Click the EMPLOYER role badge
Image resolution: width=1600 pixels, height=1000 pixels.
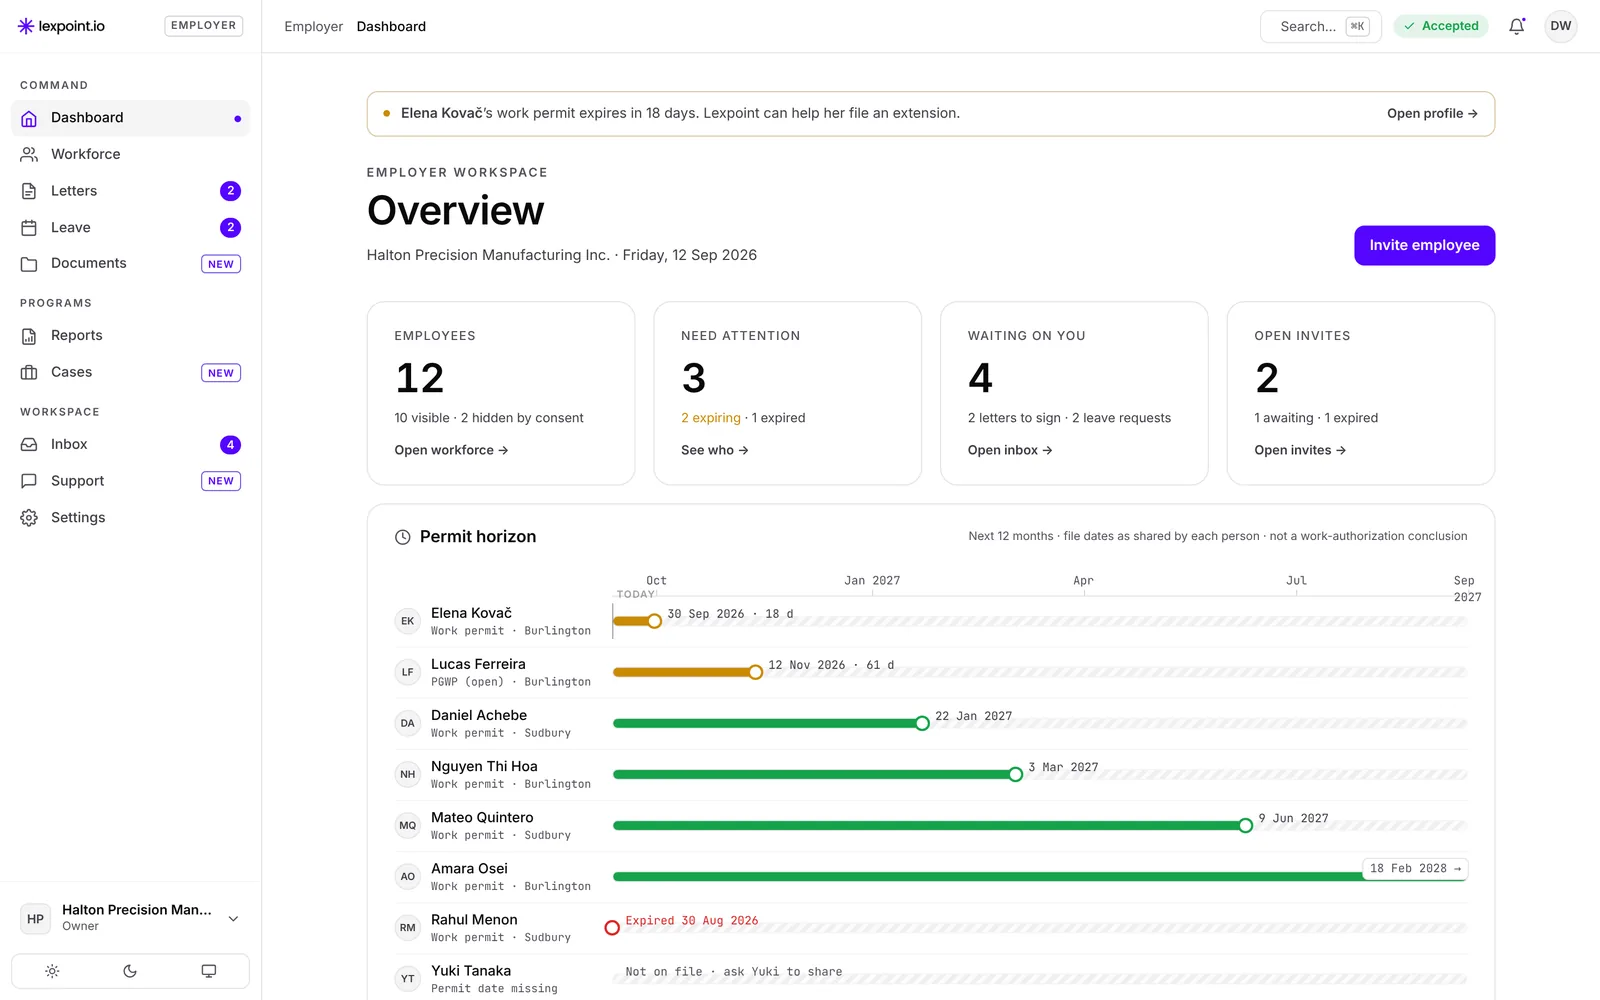(203, 26)
